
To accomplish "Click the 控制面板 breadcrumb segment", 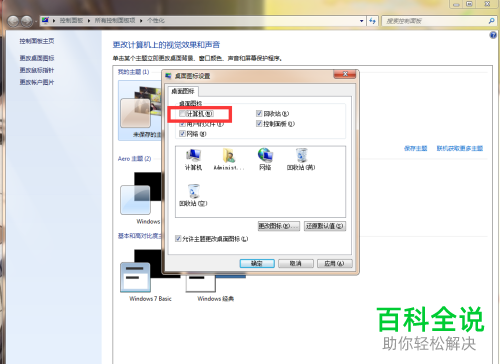I will [71, 21].
